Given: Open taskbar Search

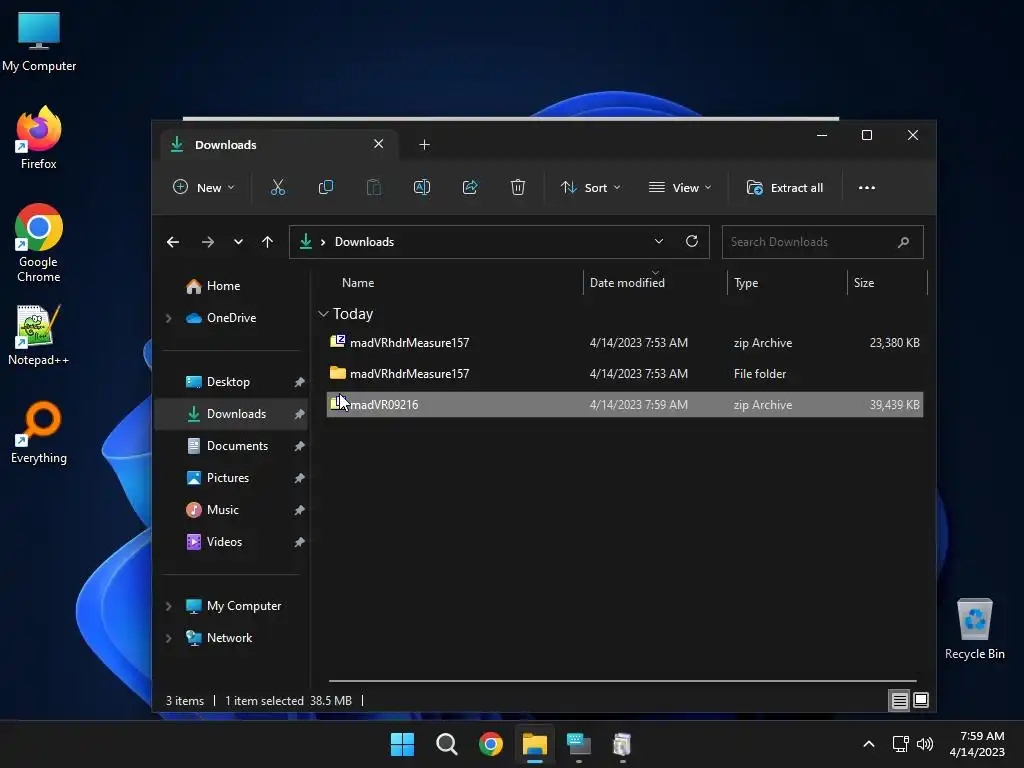Looking at the screenshot, I should point(447,744).
